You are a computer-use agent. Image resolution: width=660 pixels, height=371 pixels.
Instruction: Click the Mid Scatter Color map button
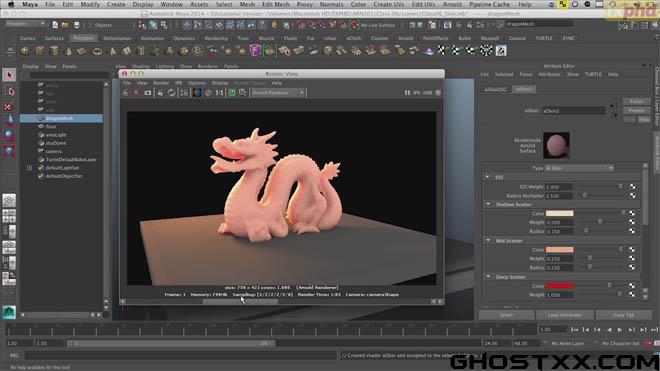click(632, 250)
